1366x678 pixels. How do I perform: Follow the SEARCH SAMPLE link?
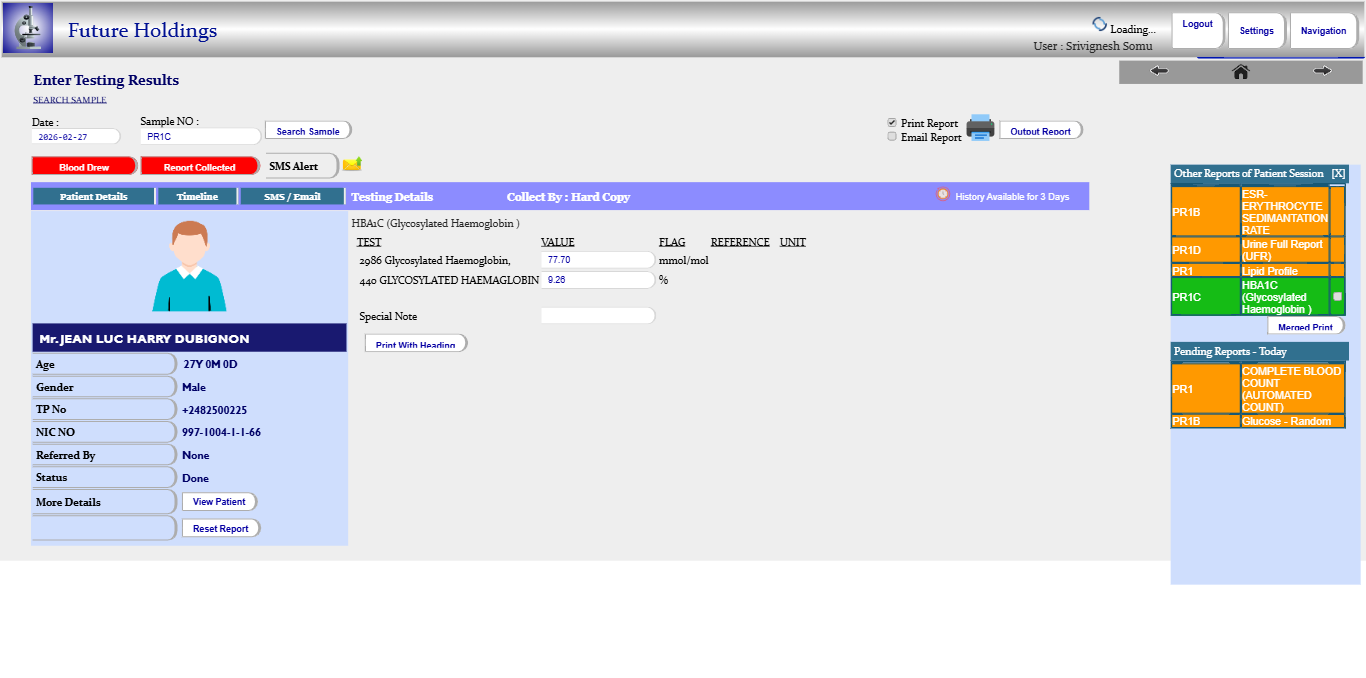coord(70,100)
